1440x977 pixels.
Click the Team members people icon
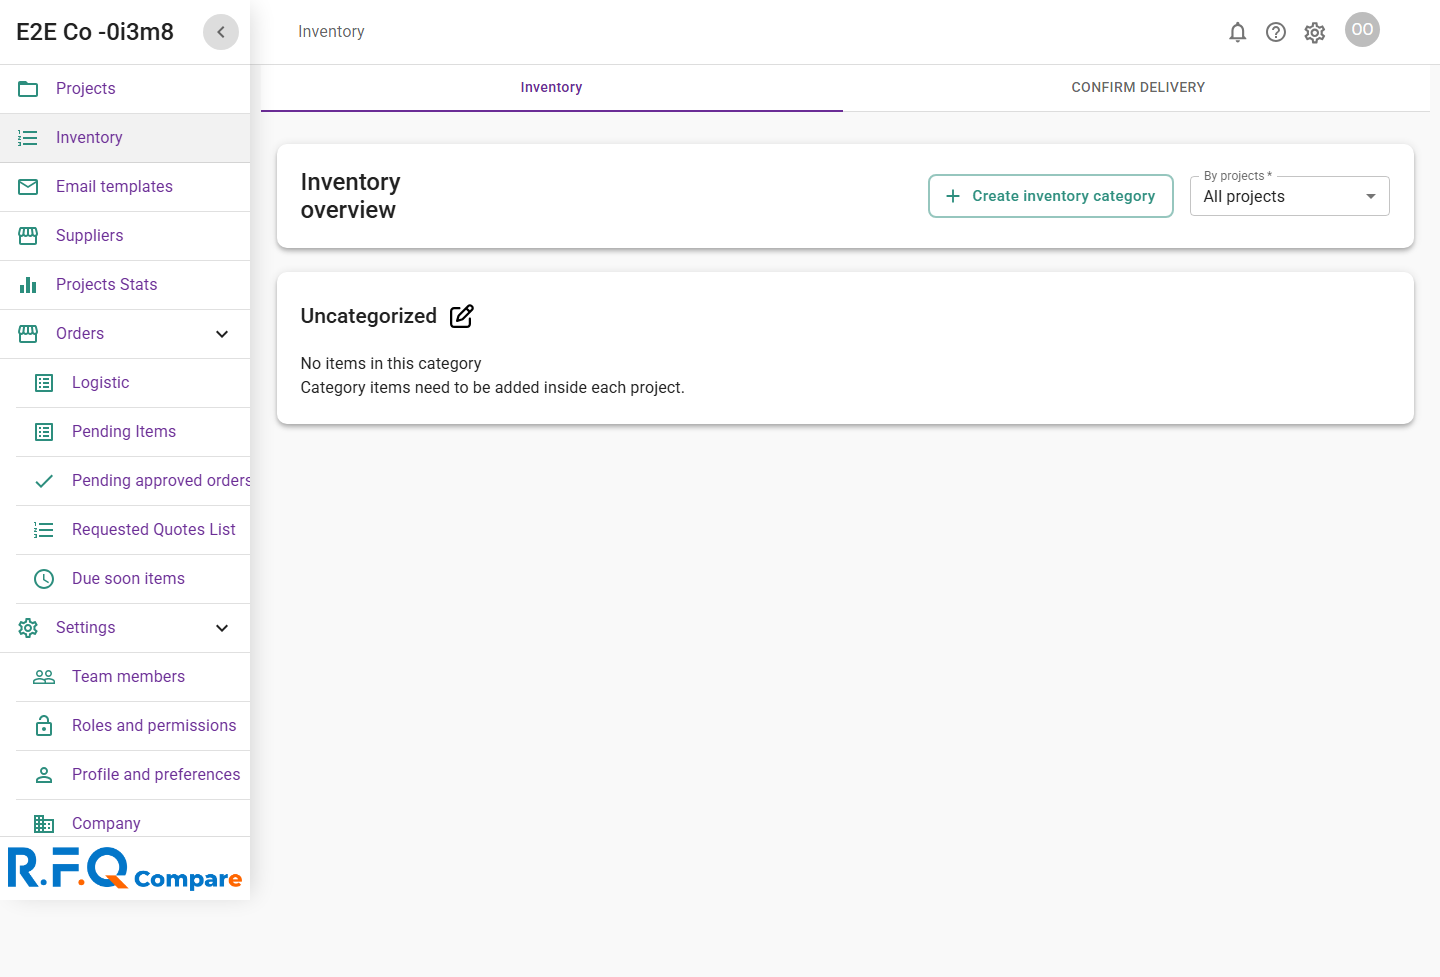point(44,677)
